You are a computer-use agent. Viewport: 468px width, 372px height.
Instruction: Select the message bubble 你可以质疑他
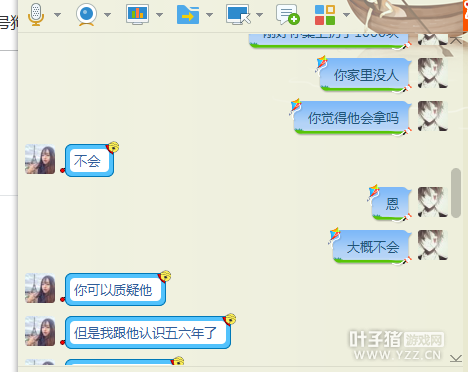click(x=115, y=289)
